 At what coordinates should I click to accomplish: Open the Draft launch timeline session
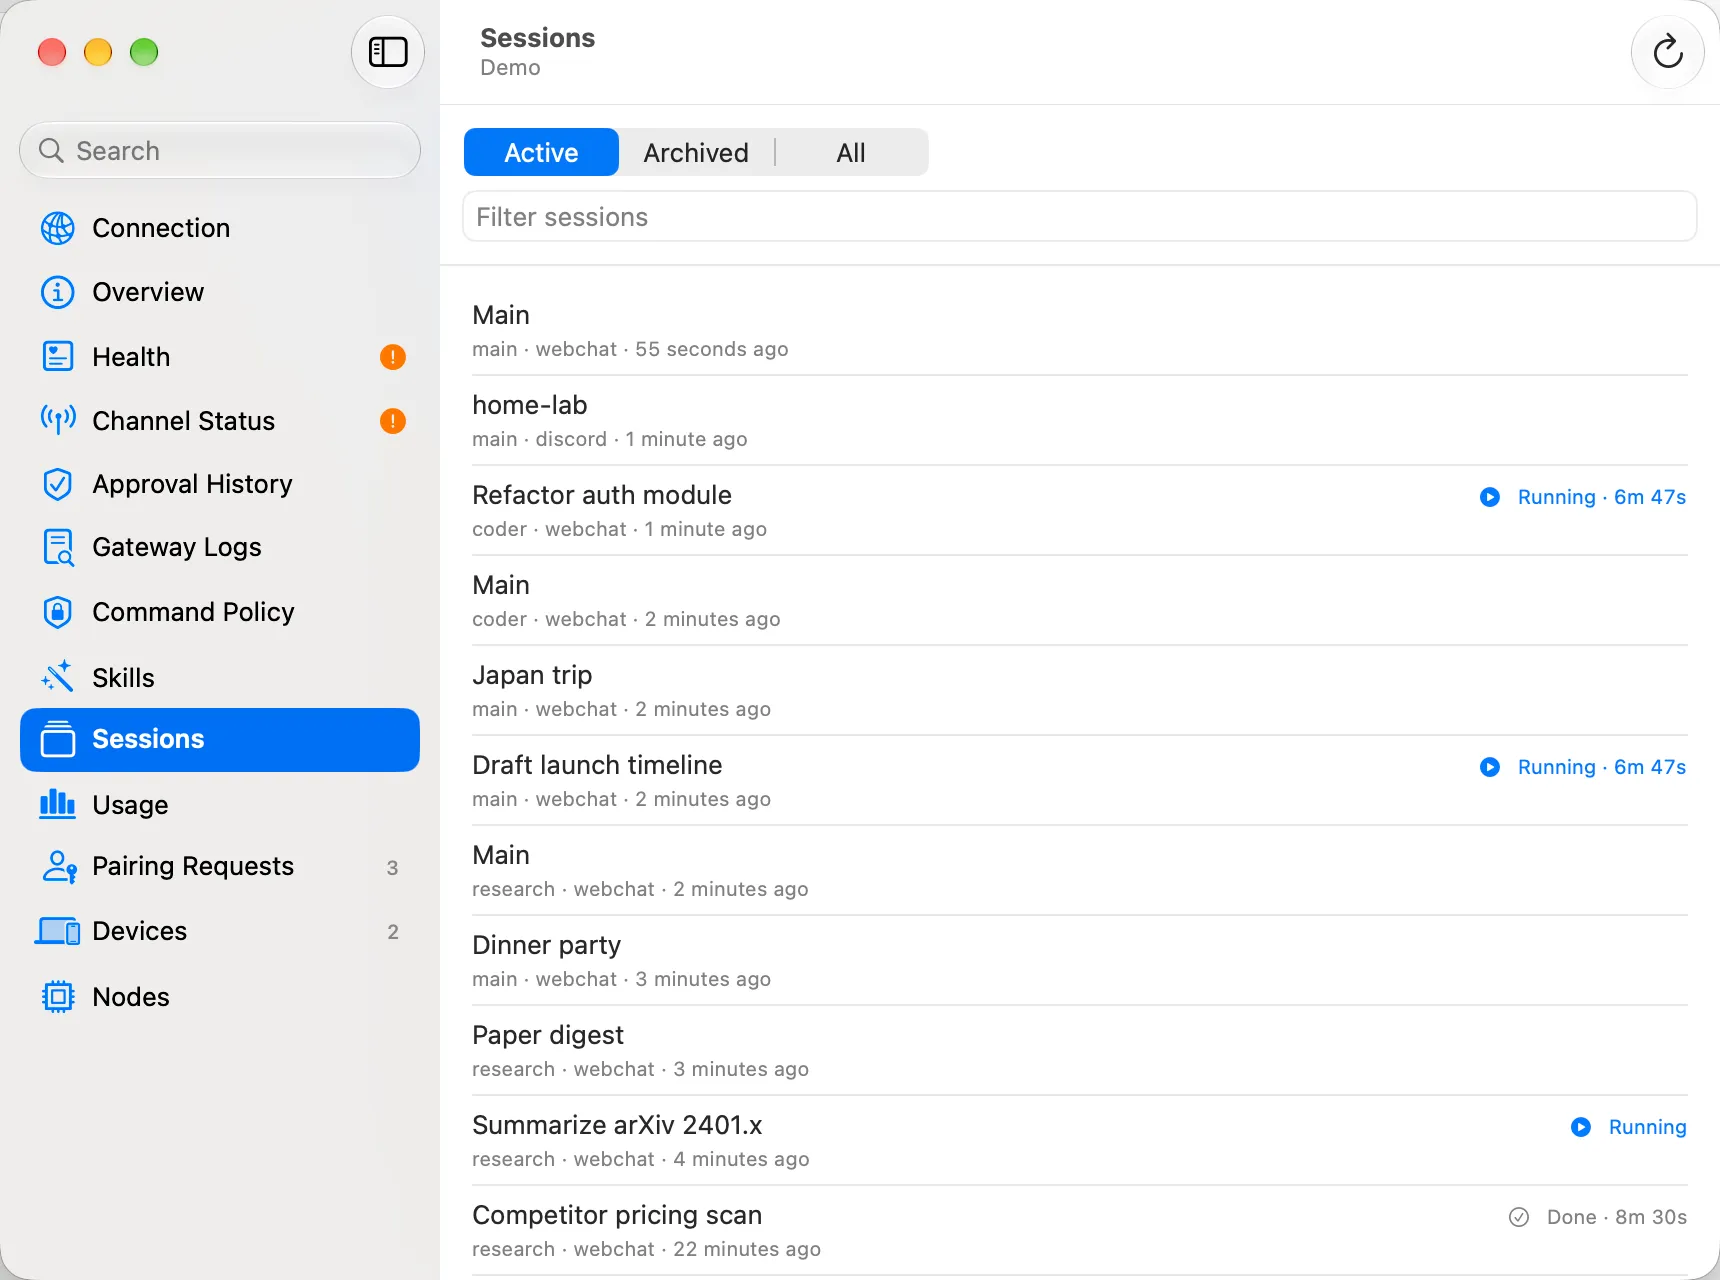coord(1080,781)
